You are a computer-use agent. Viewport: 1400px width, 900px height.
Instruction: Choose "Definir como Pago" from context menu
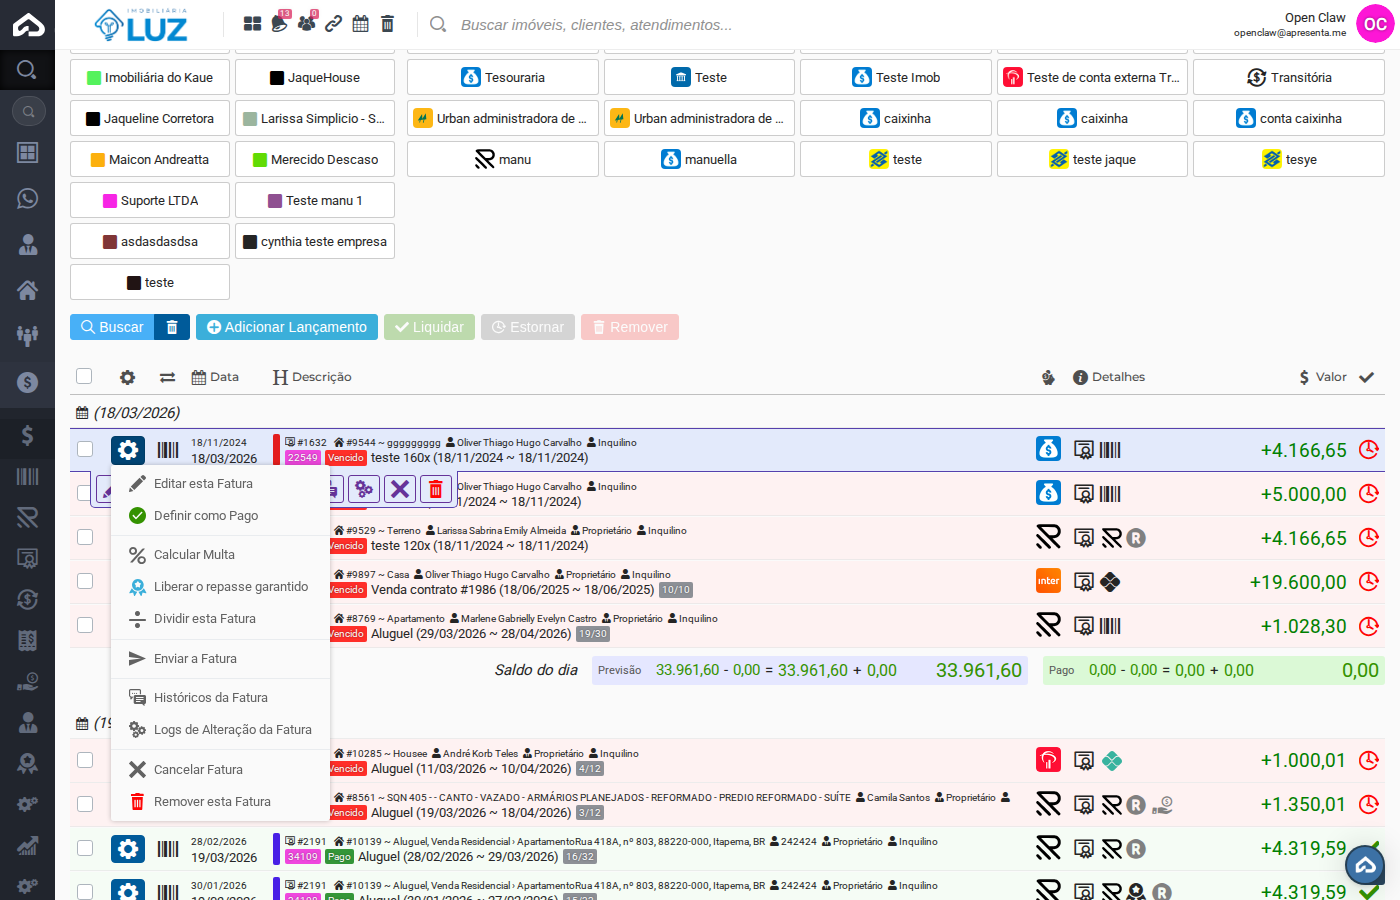click(206, 516)
